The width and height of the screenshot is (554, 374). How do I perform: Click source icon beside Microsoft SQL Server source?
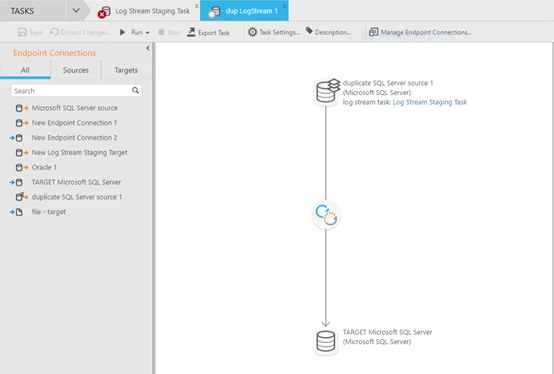pyautogui.click(x=22, y=108)
